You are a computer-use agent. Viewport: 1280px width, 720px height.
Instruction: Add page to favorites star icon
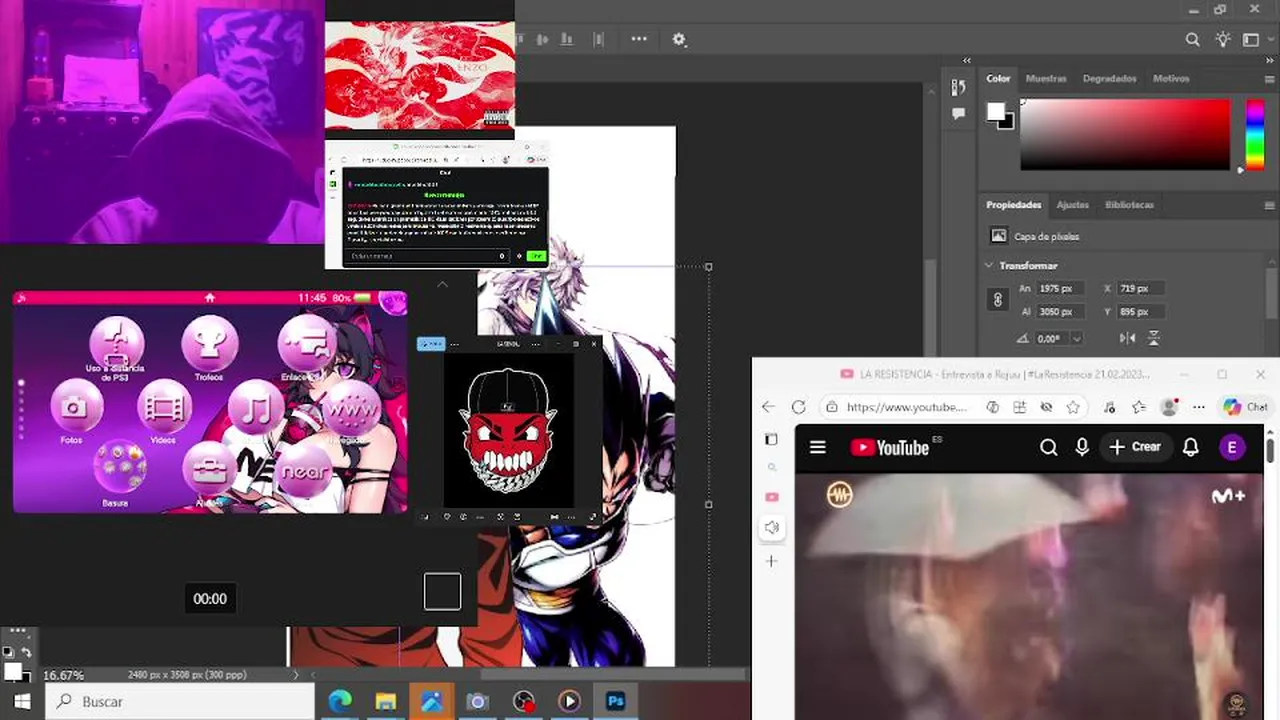pyautogui.click(x=1073, y=407)
